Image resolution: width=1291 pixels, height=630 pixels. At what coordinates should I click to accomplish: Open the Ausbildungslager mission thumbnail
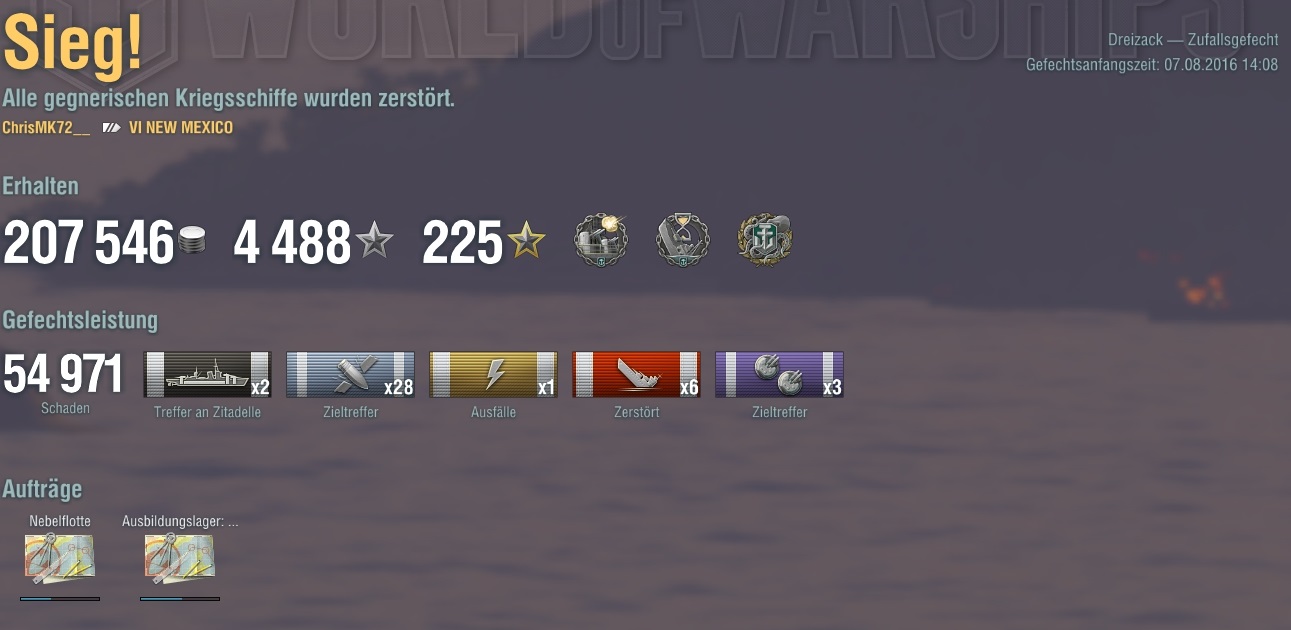pyautogui.click(x=180, y=559)
